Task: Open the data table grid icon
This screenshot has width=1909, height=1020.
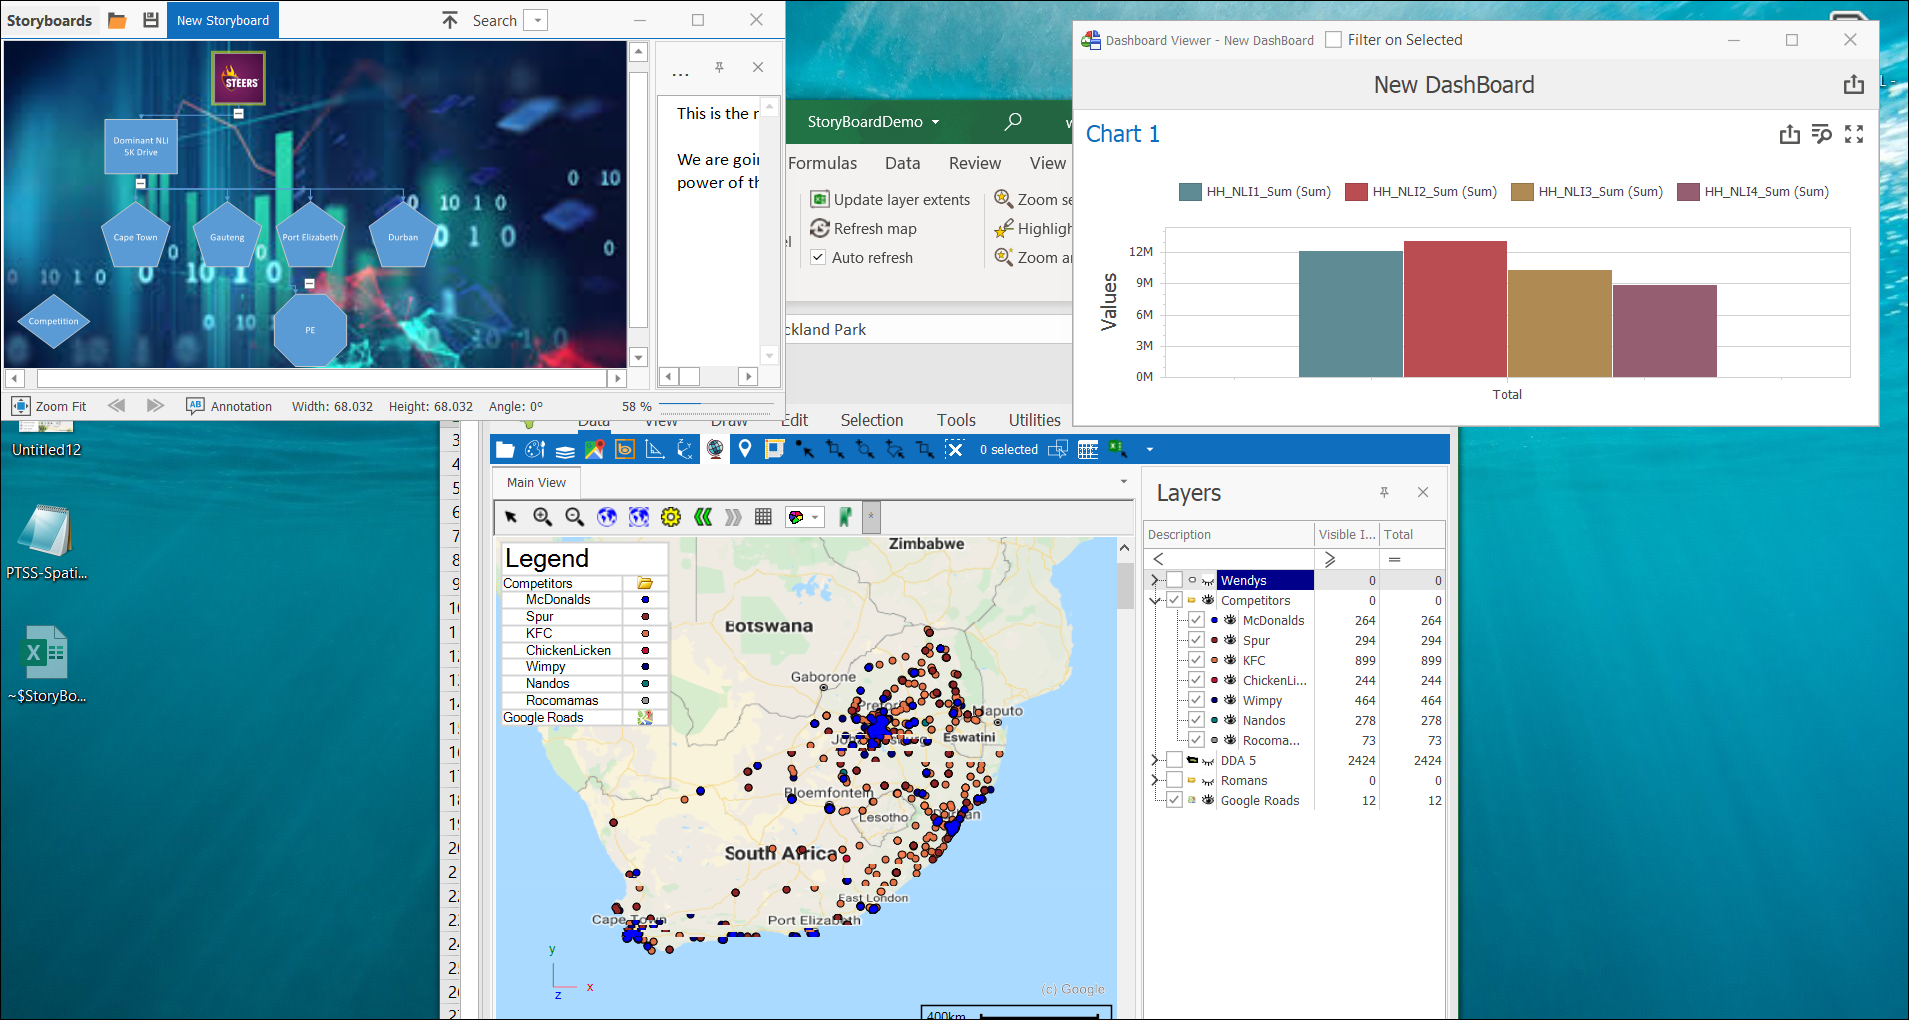Action: (1088, 450)
